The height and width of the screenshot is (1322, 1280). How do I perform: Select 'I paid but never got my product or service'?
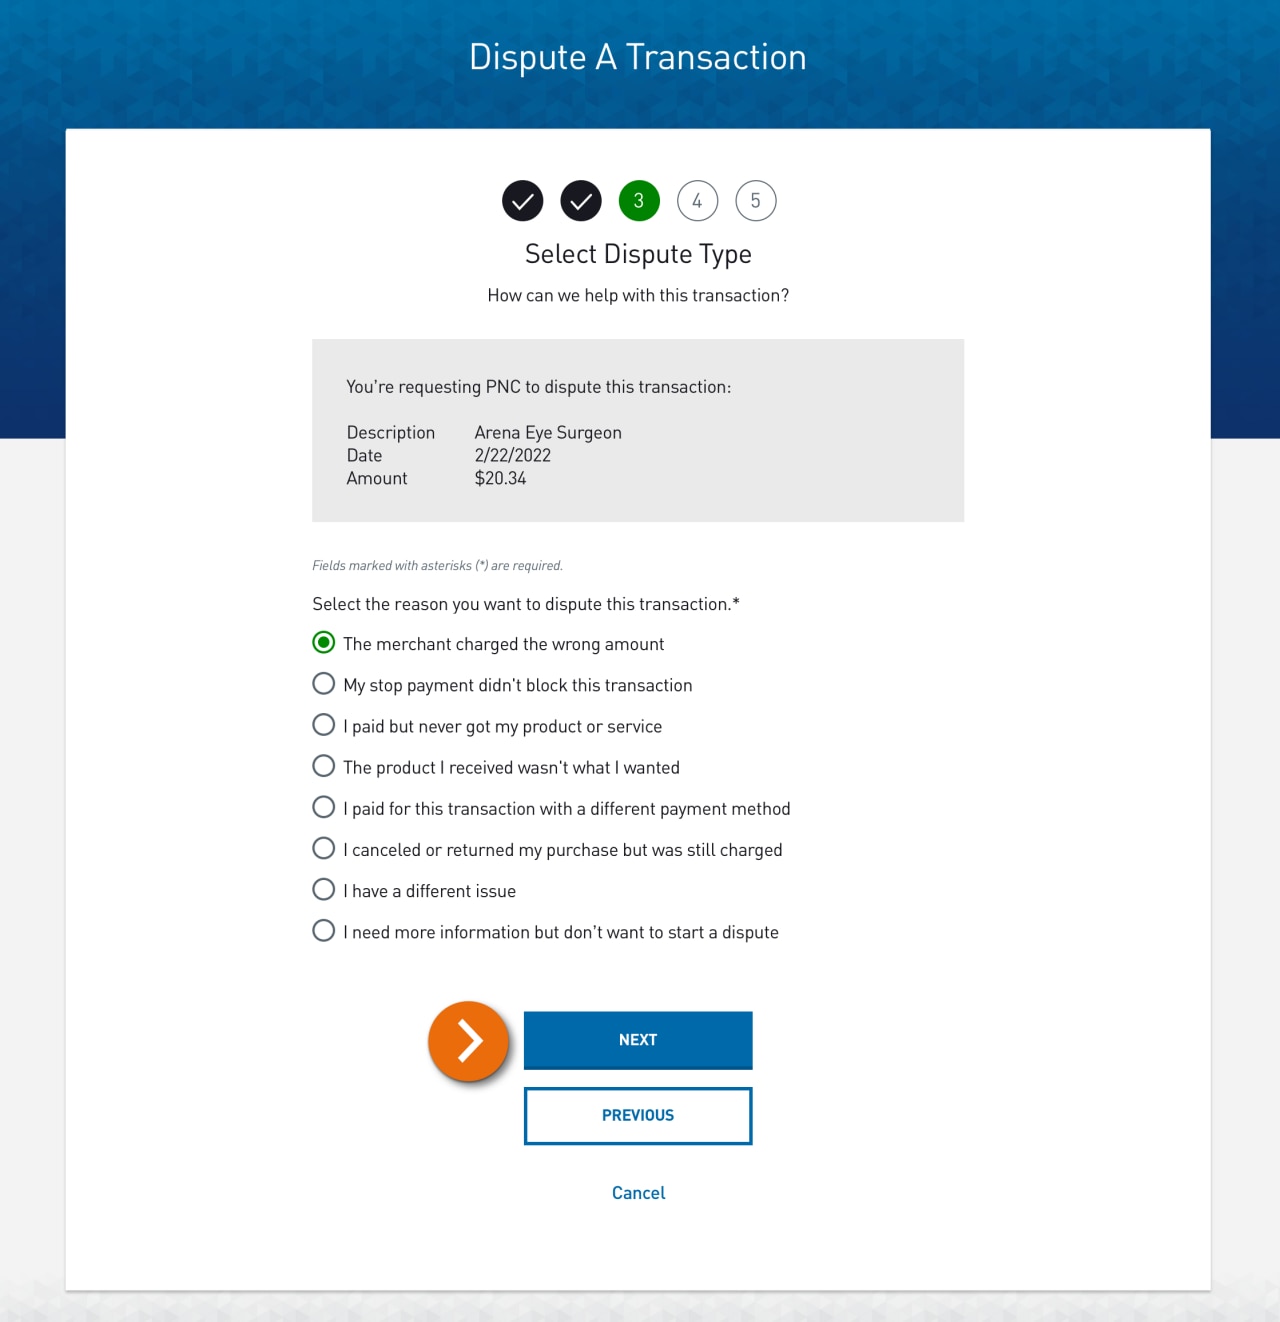(323, 724)
